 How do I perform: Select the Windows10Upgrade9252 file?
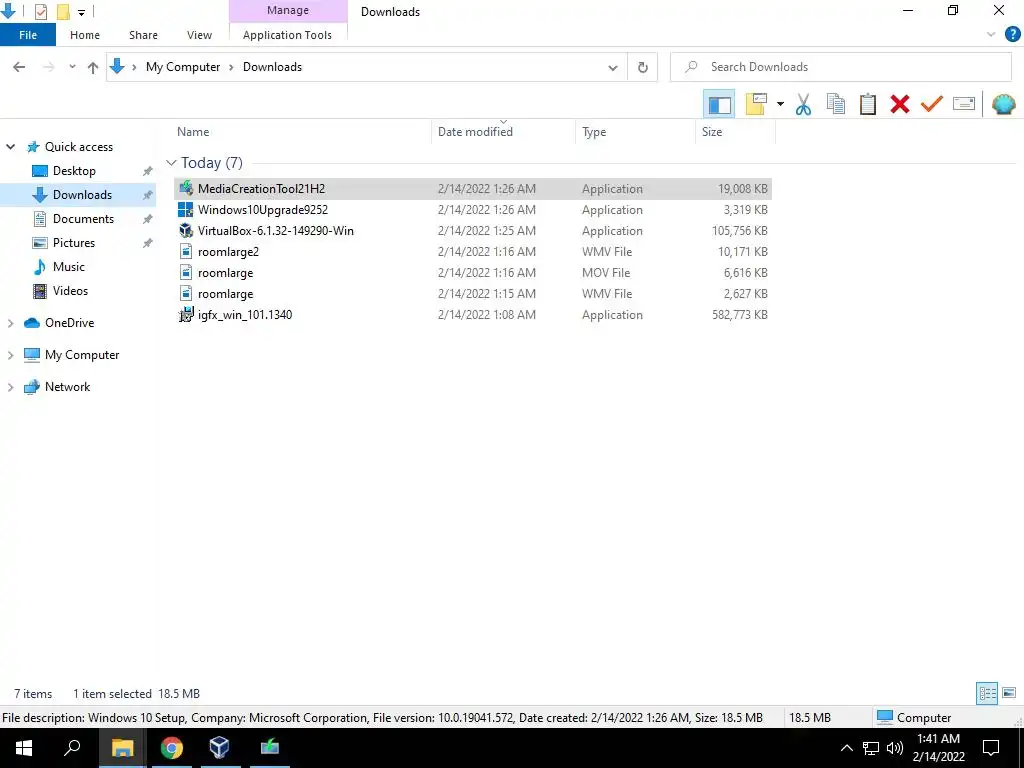coord(473,210)
